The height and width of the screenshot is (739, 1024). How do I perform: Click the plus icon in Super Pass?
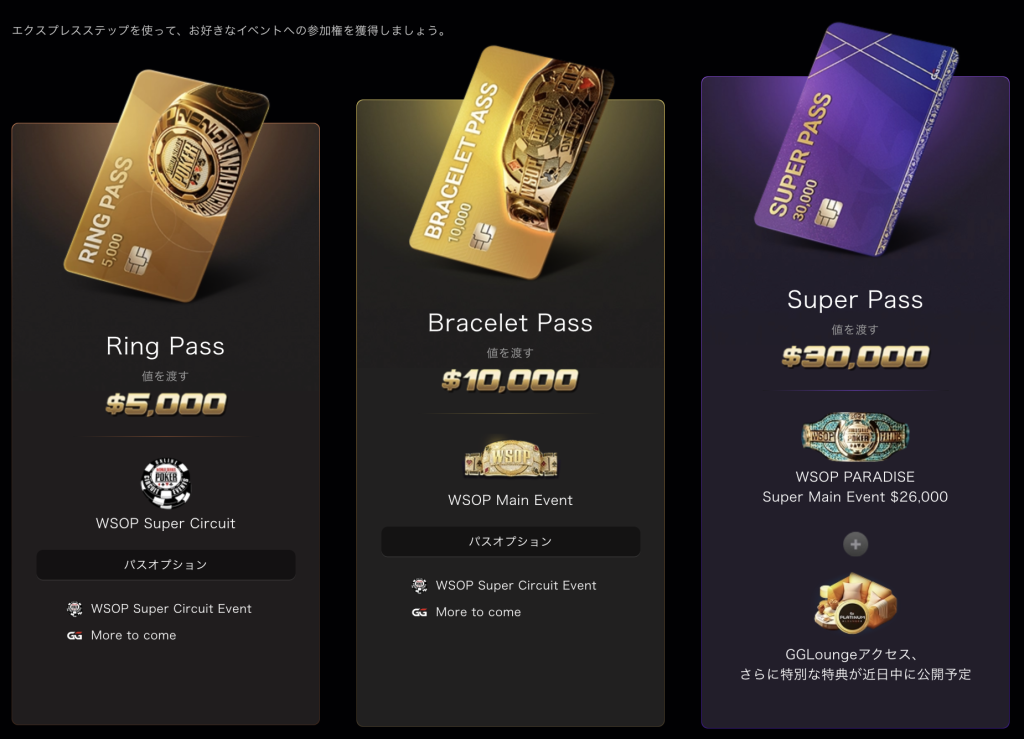point(856,544)
